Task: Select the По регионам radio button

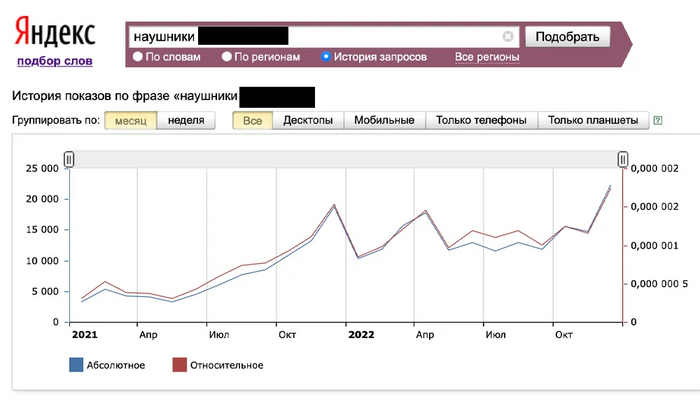Action: click(x=227, y=57)
